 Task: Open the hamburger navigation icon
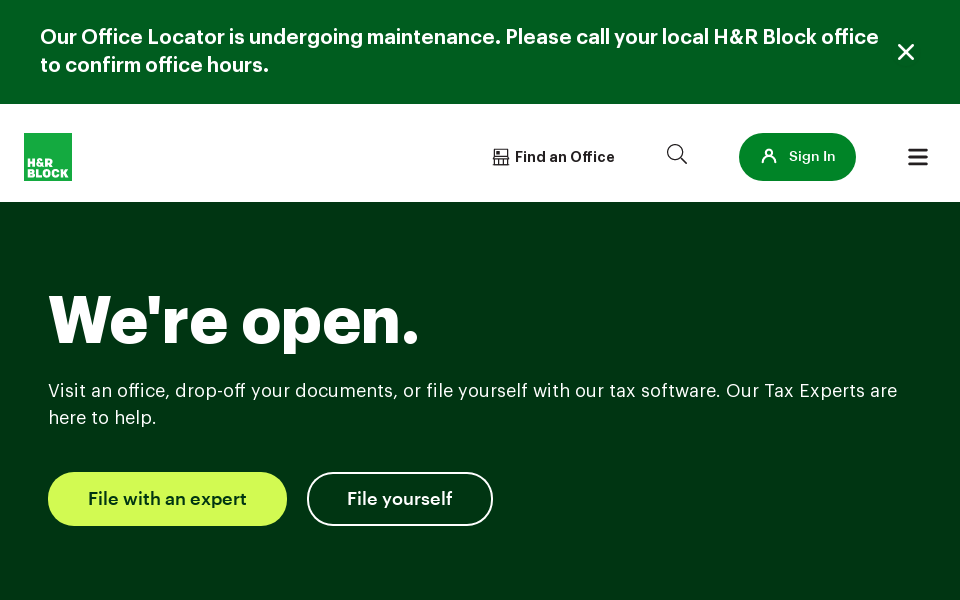pyautogui.click(x=917, y=157)
